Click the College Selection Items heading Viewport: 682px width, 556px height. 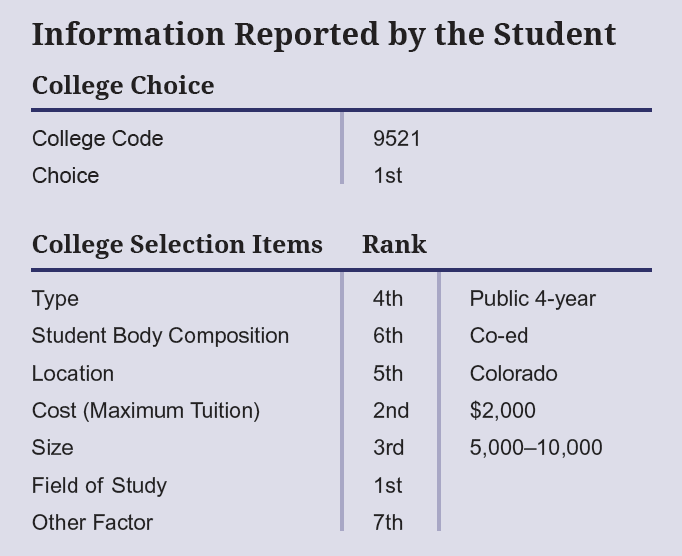[x=177, y=245]
